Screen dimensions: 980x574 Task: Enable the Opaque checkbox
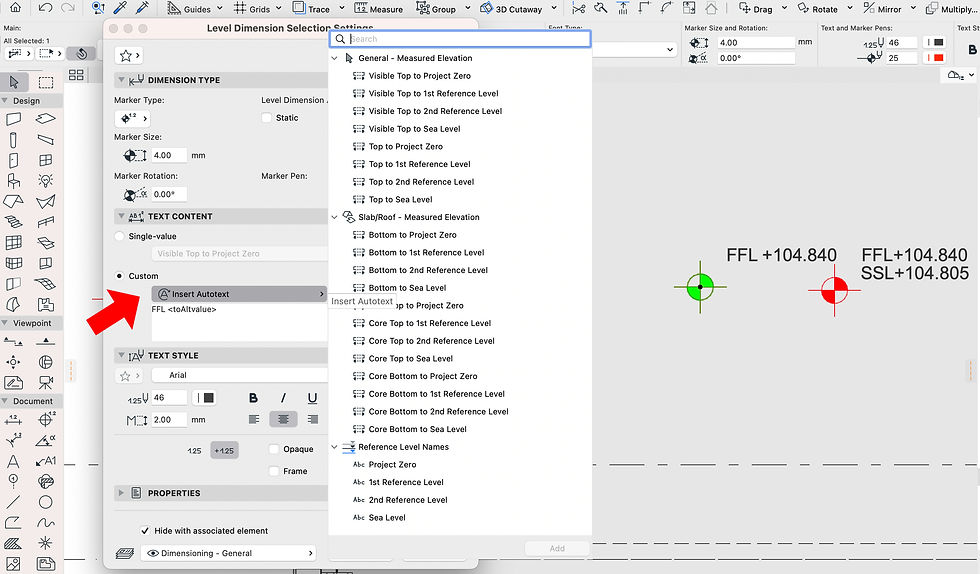tap(274, 449)
